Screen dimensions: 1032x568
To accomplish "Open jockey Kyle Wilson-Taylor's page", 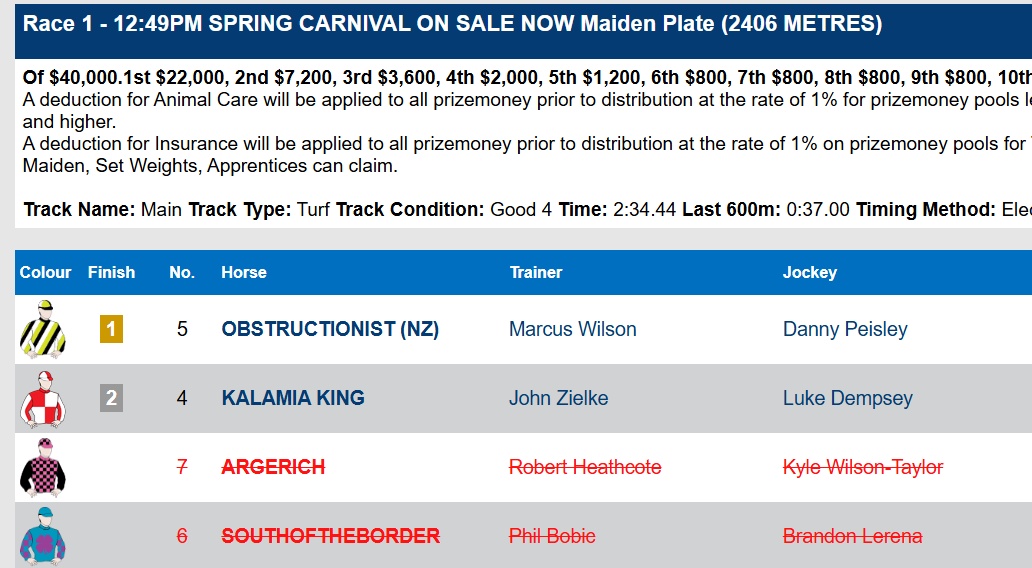I will 862,467.
